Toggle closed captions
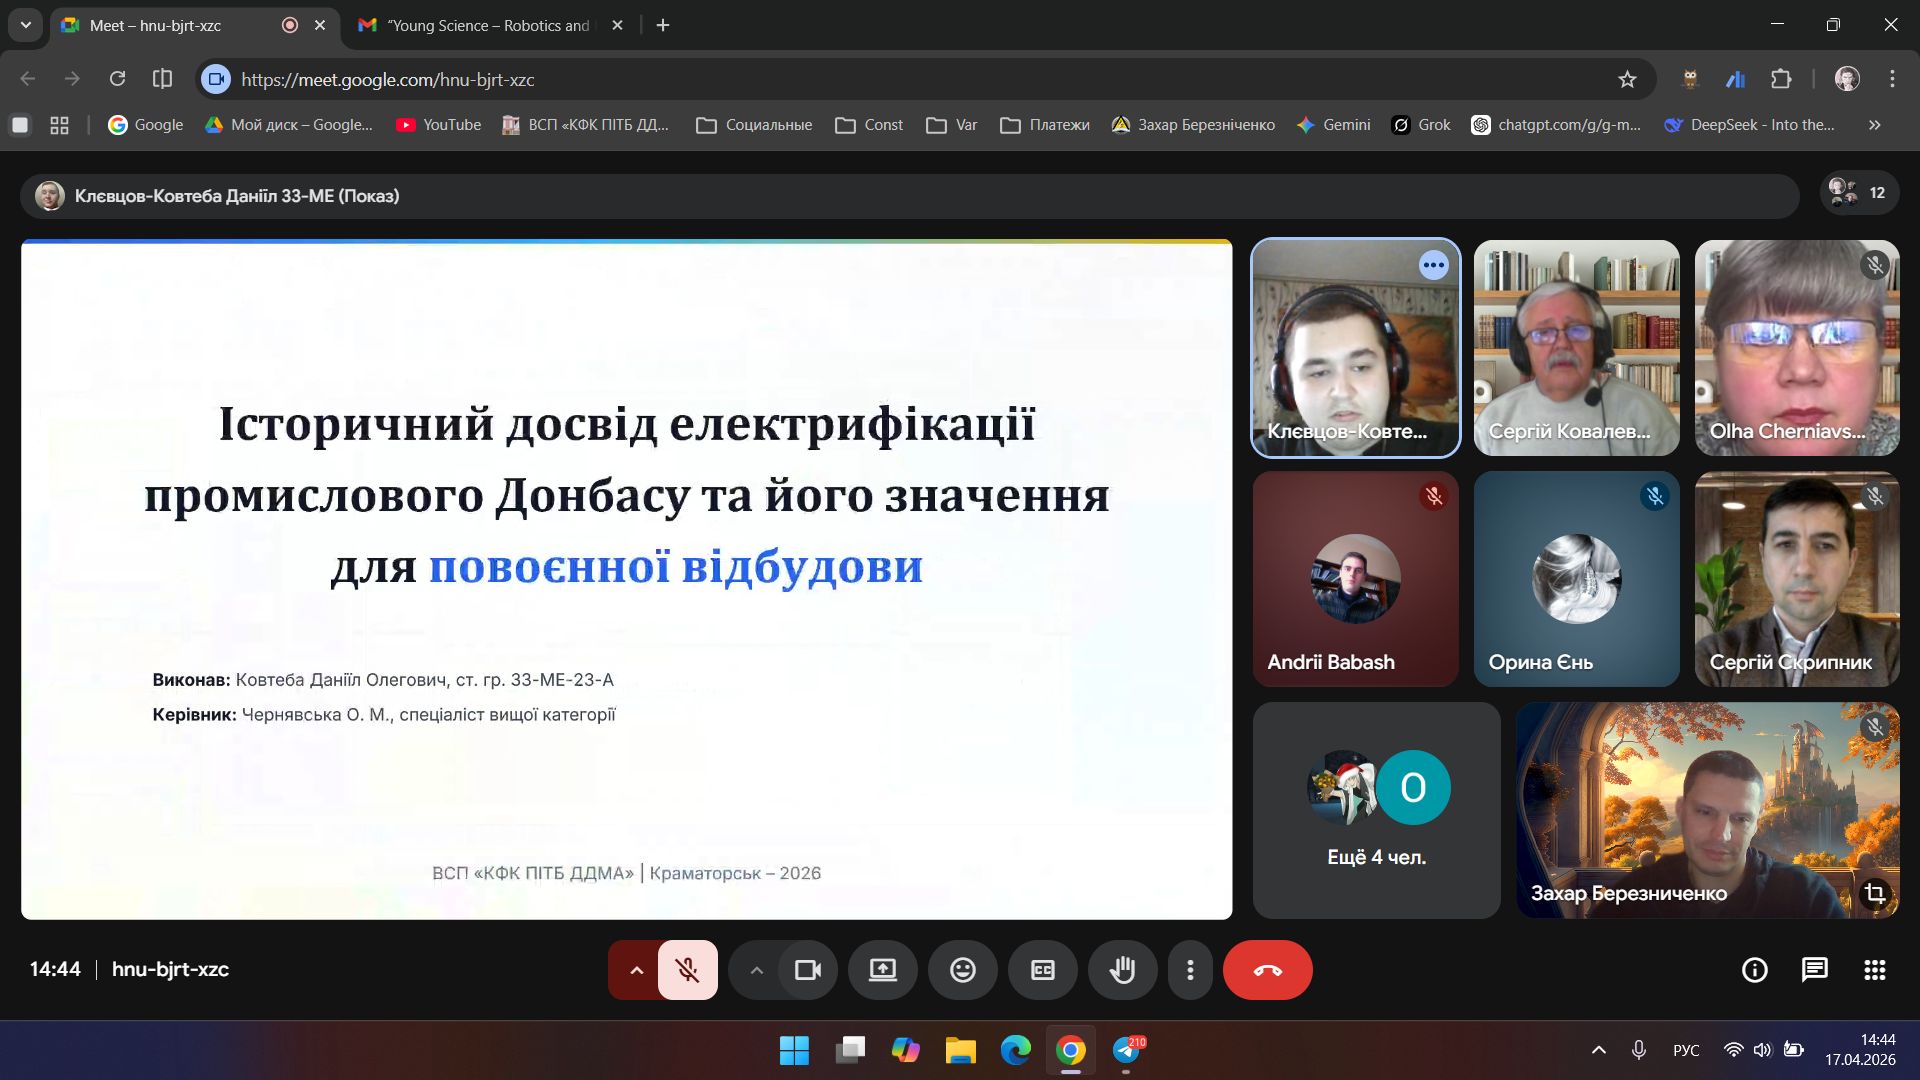 [x=1042, y=970]
